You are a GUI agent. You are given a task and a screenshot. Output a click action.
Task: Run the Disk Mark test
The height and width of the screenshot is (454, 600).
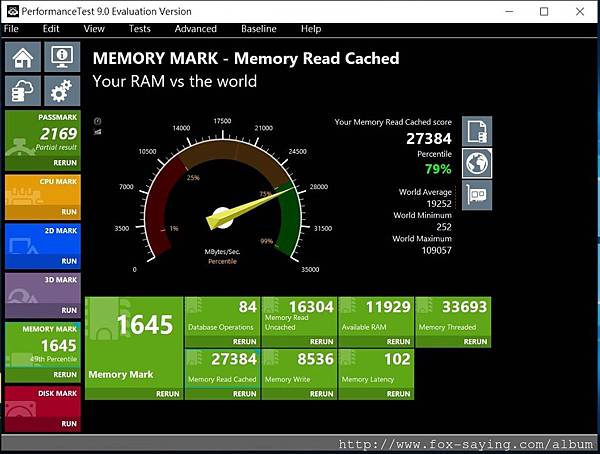[69, 424]
